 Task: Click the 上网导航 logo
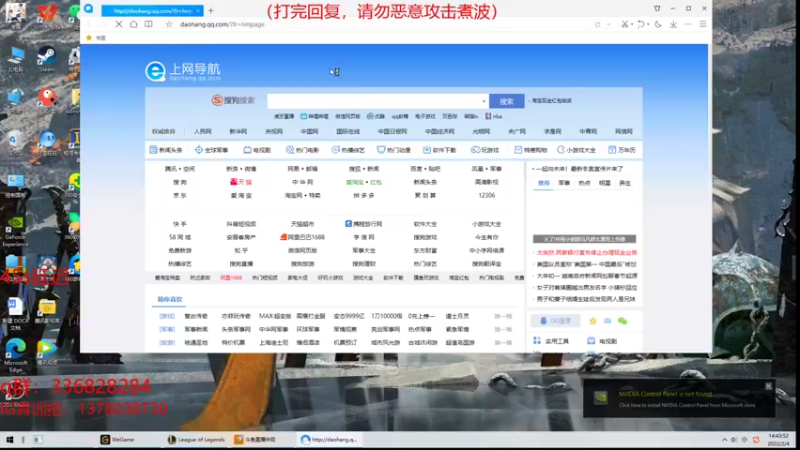point(183,71)
